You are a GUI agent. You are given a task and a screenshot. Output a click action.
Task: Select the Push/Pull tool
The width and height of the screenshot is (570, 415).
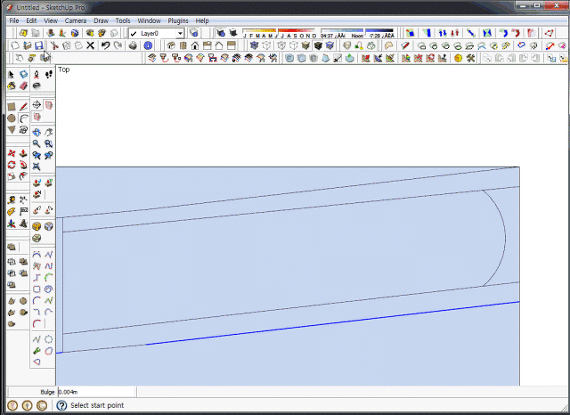coord(23,153)
